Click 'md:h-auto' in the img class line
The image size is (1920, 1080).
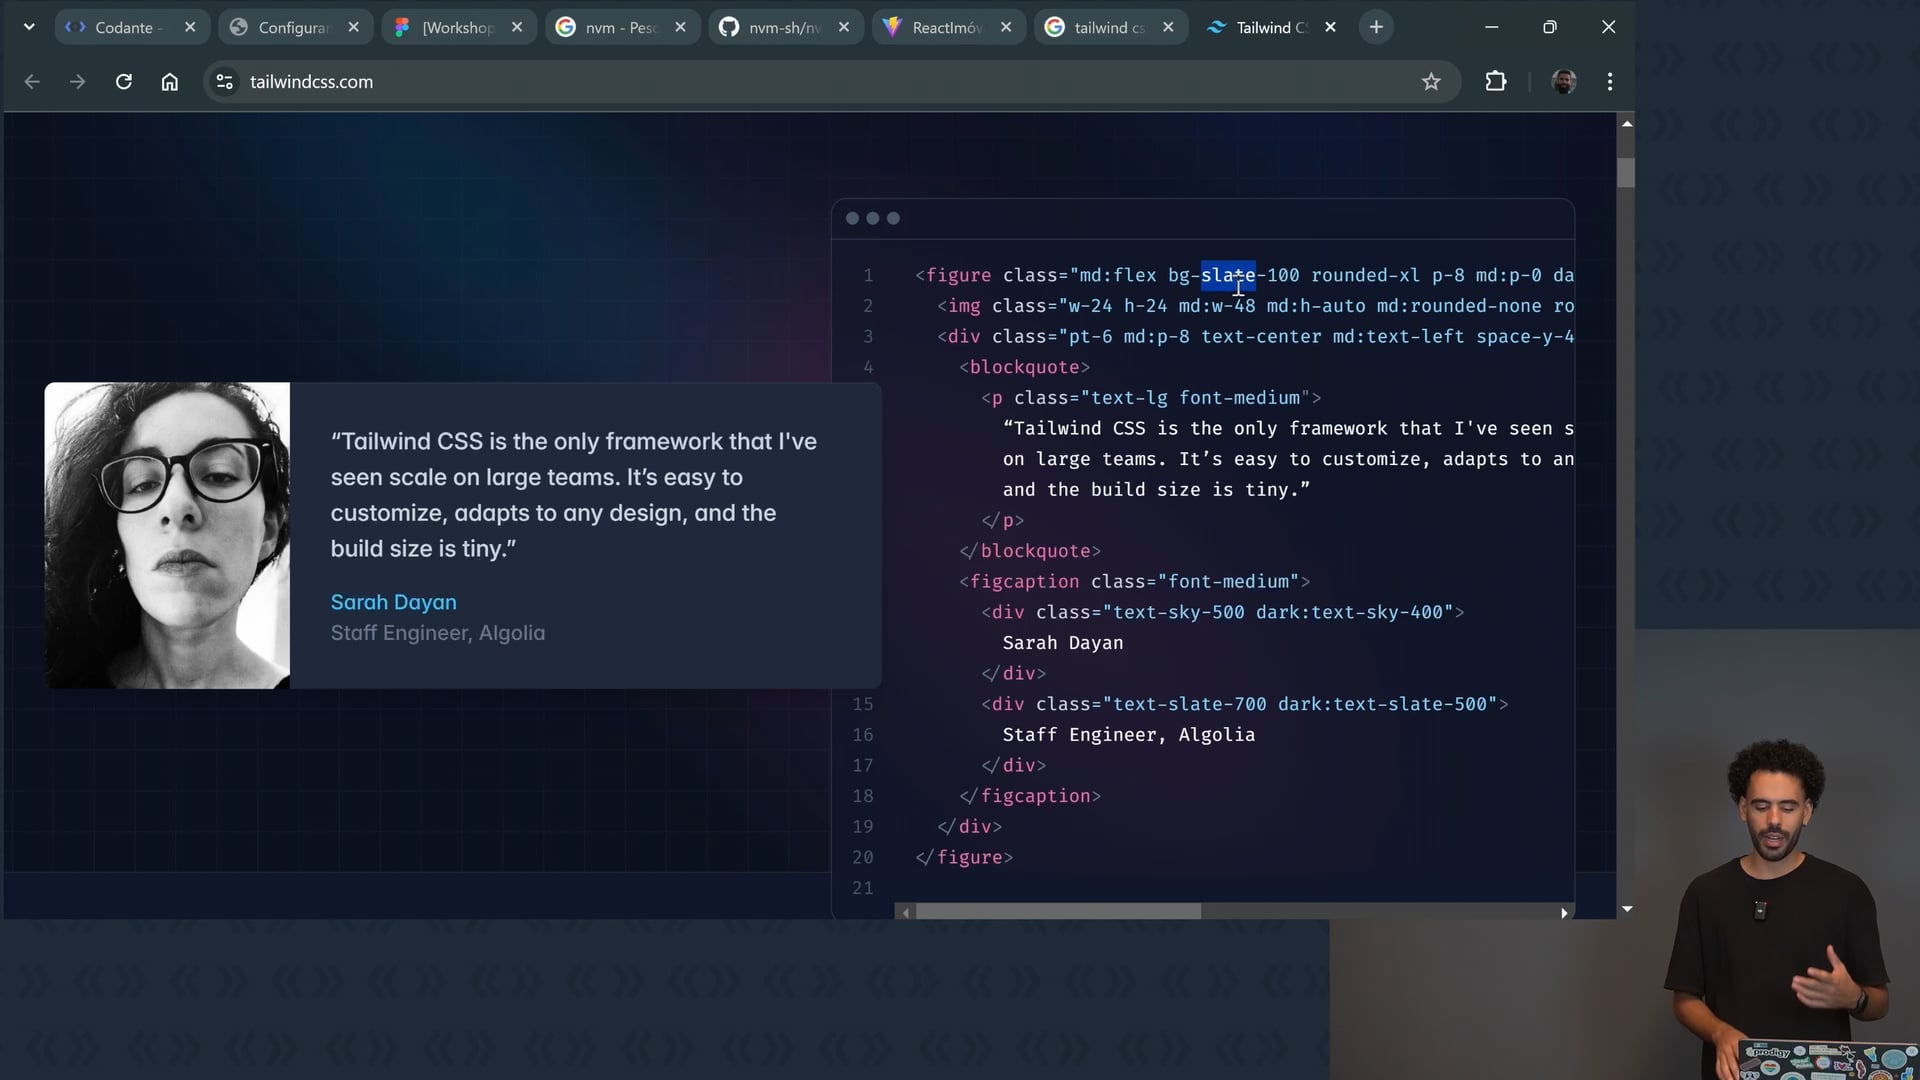click(x=1316, y=306)
